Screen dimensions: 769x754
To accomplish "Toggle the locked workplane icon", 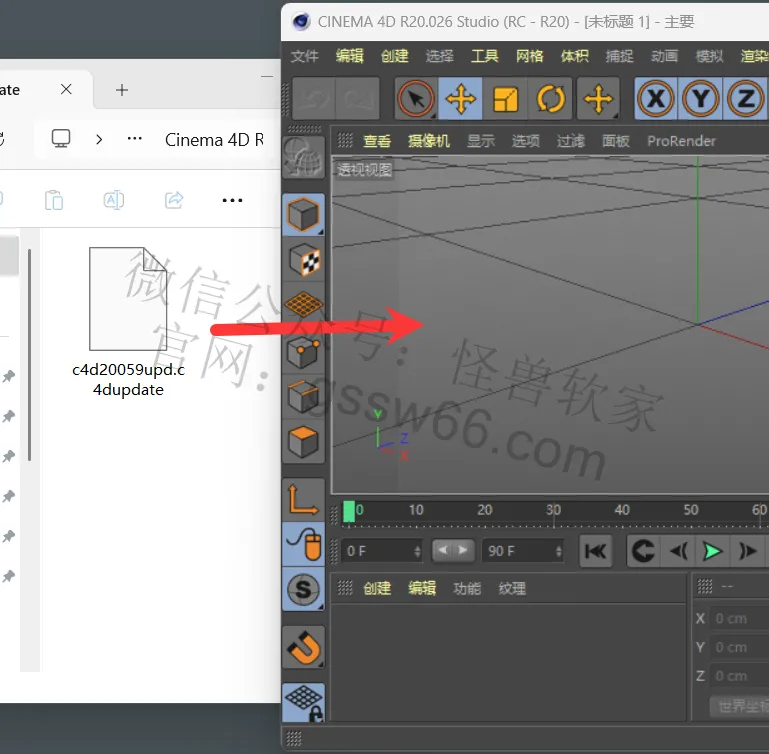I will tap(303, 703).
